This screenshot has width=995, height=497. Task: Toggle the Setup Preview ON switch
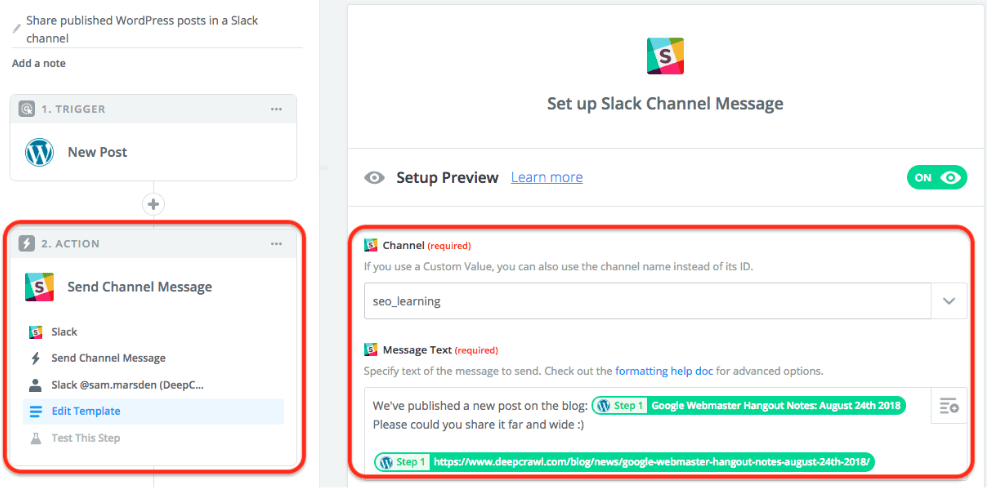(936, 177)
